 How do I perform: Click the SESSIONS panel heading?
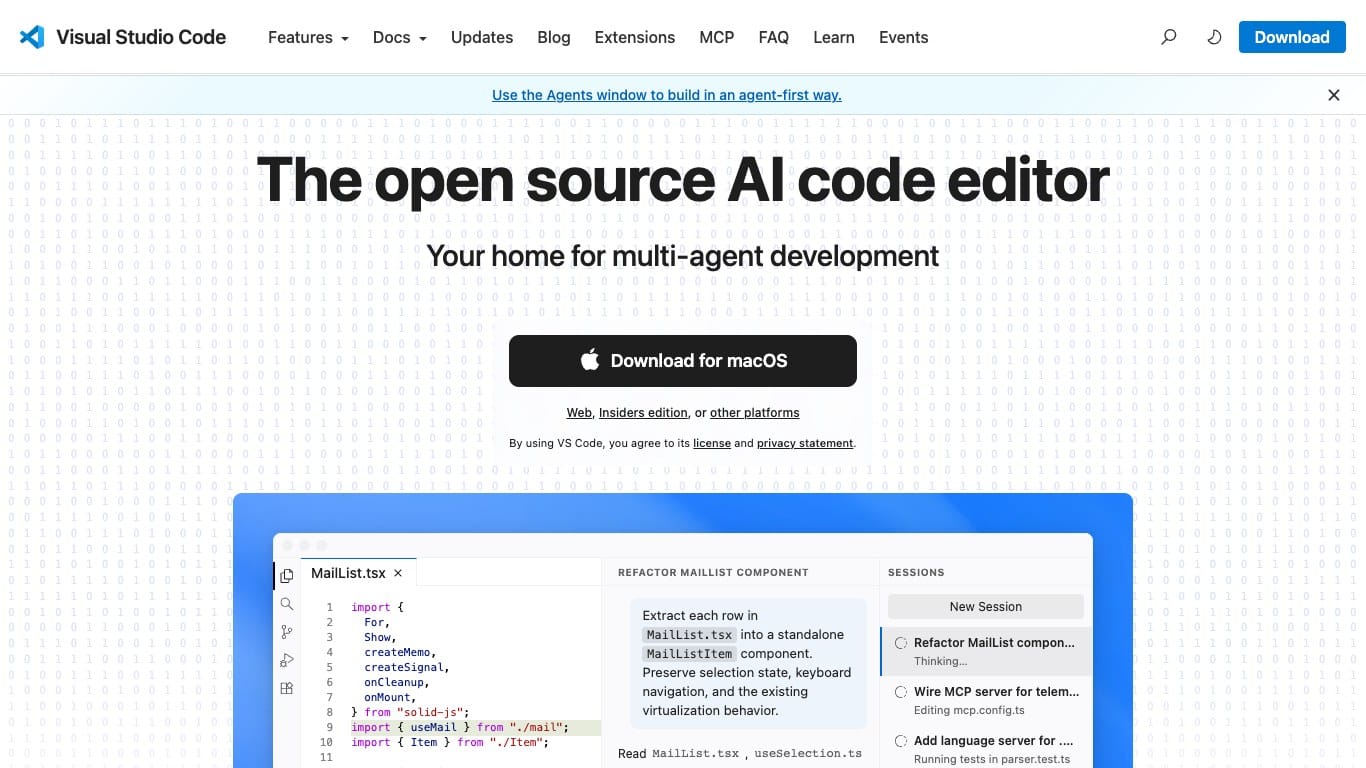click(x=916, y=573)
